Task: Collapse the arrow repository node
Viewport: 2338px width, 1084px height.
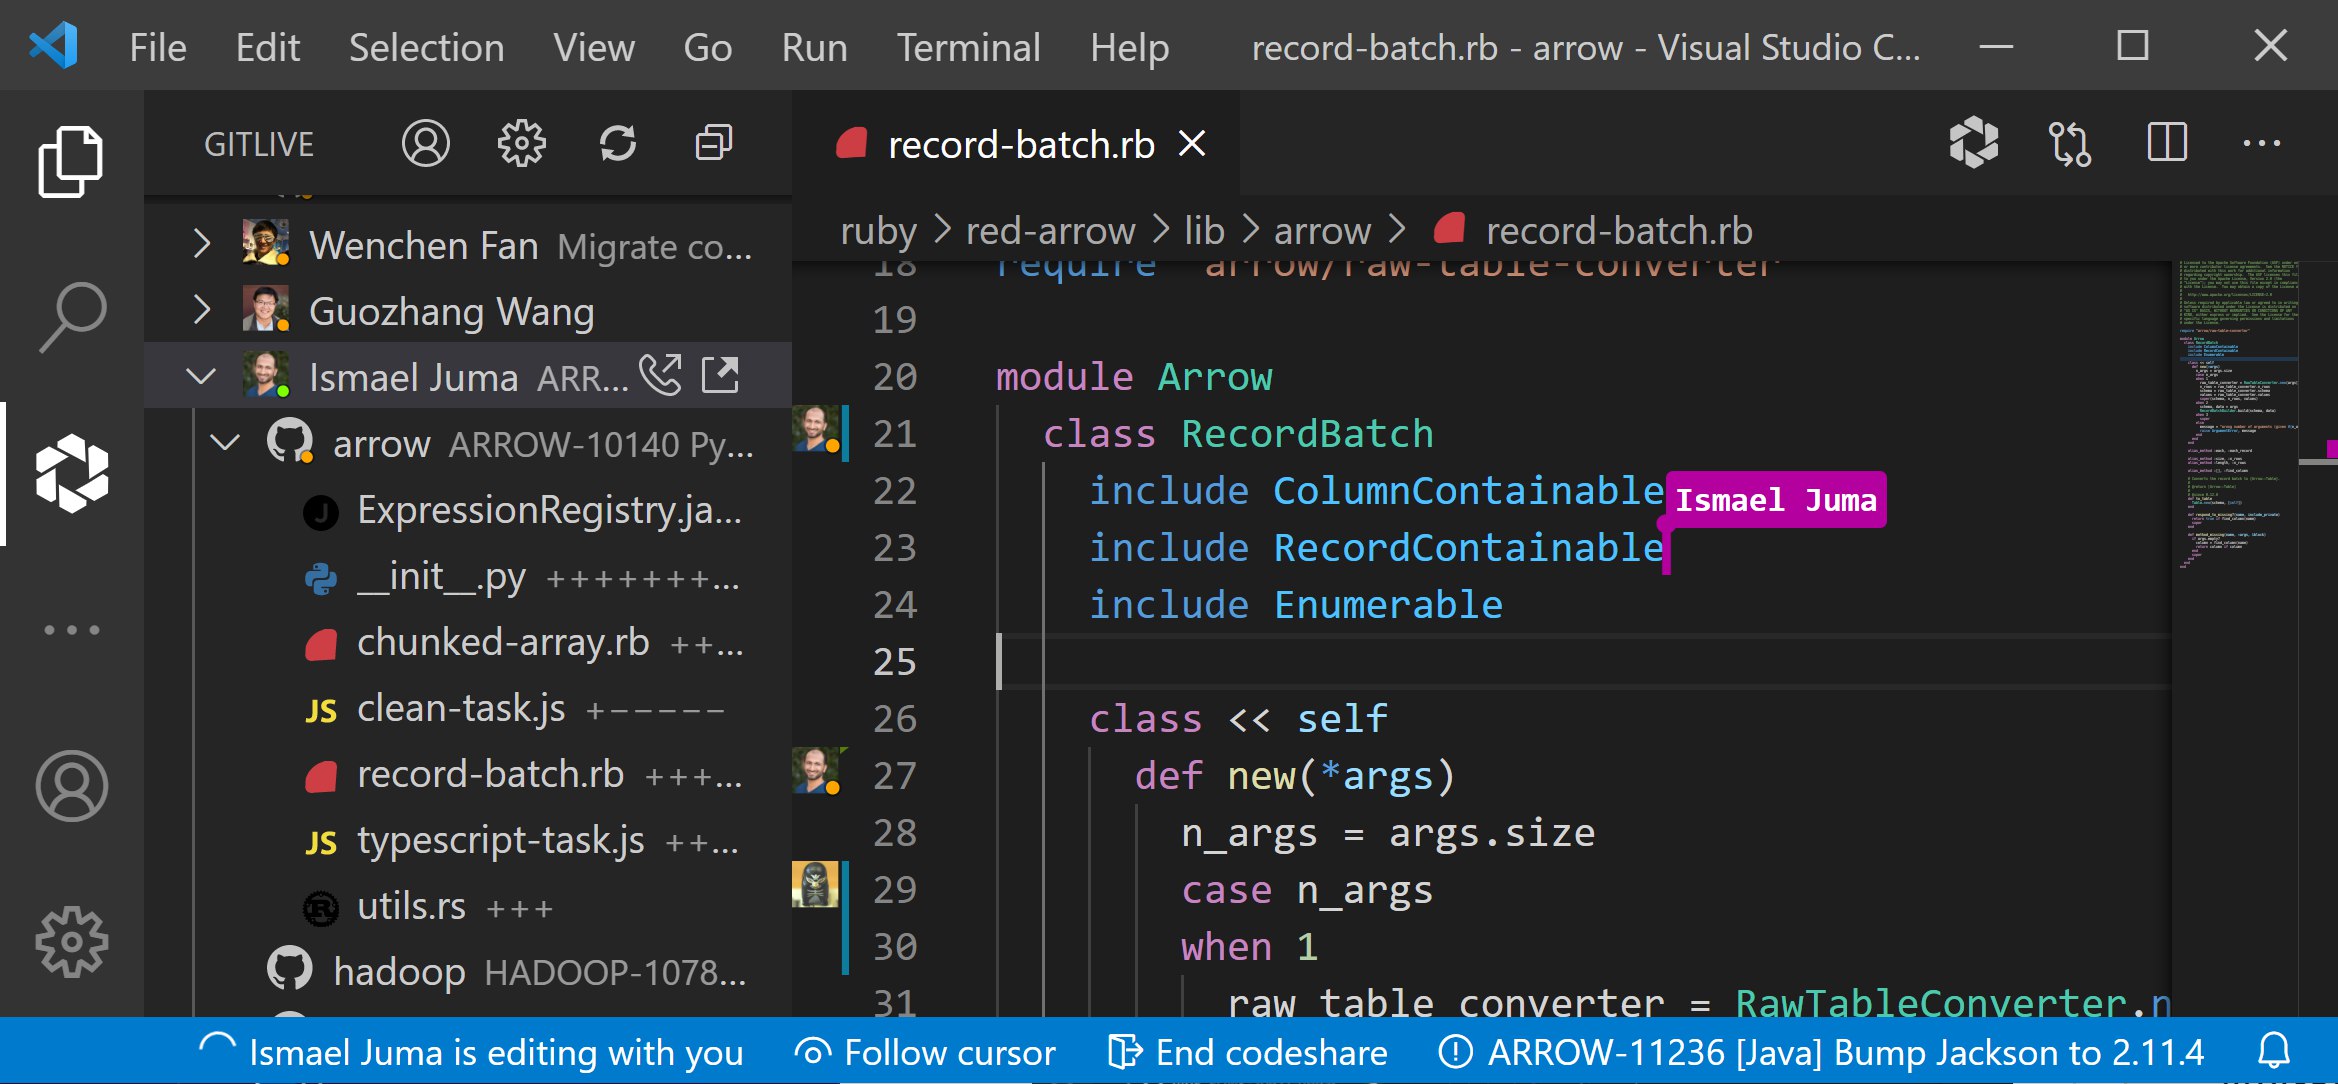Action: click(x=226, y=442)
